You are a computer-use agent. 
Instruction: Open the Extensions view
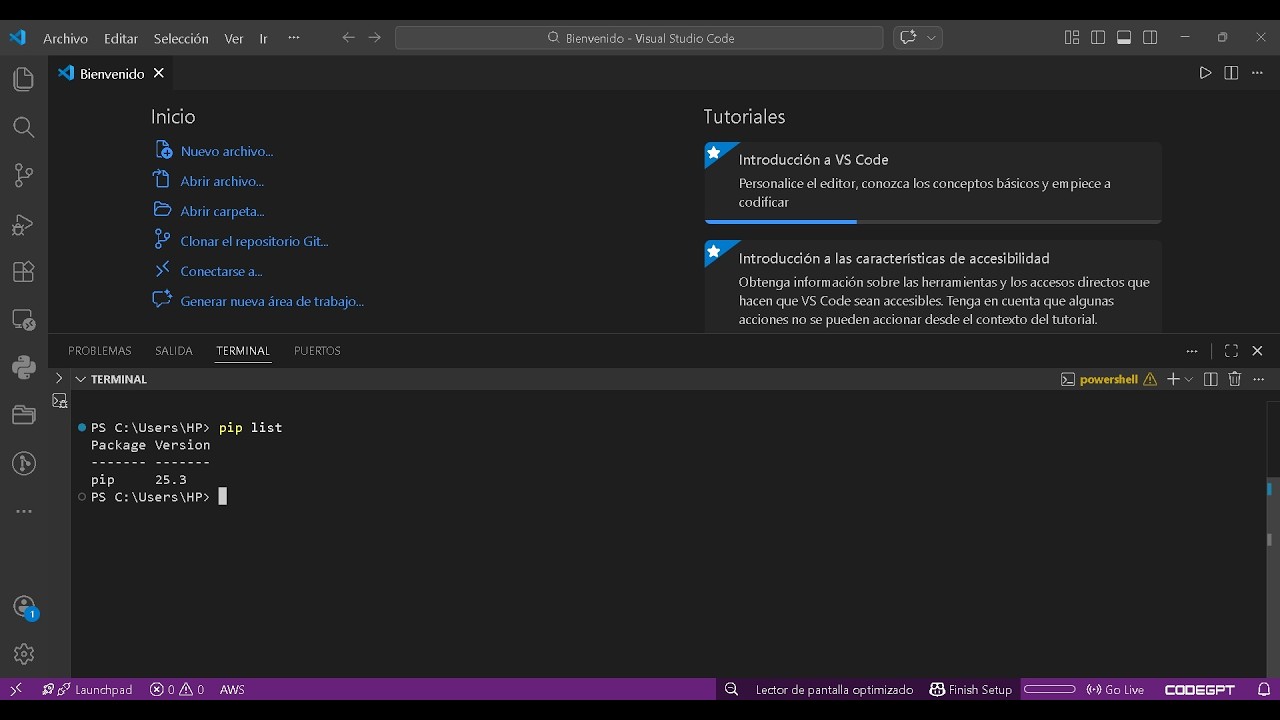point(23,272)
